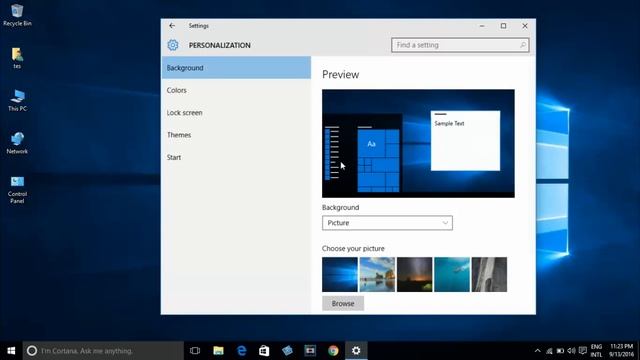Maximize the Settings window
This screenshot has width=640, height=360.
point(503,26)
